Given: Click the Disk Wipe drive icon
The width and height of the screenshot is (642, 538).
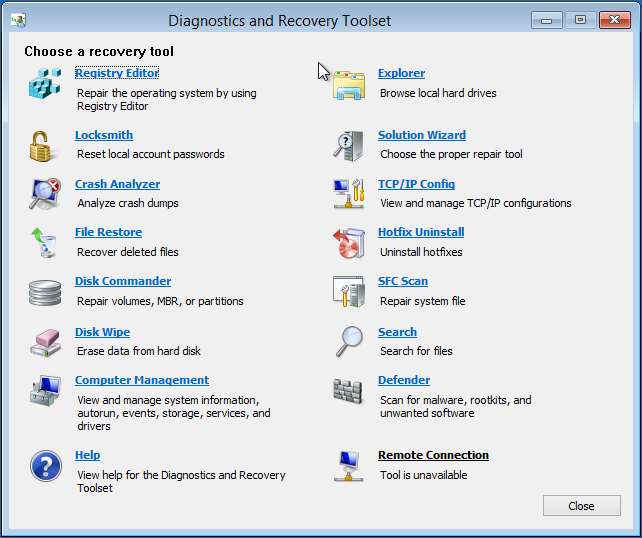Looking at the screenshot, I should pyautogui.click(x=45, y=342).
